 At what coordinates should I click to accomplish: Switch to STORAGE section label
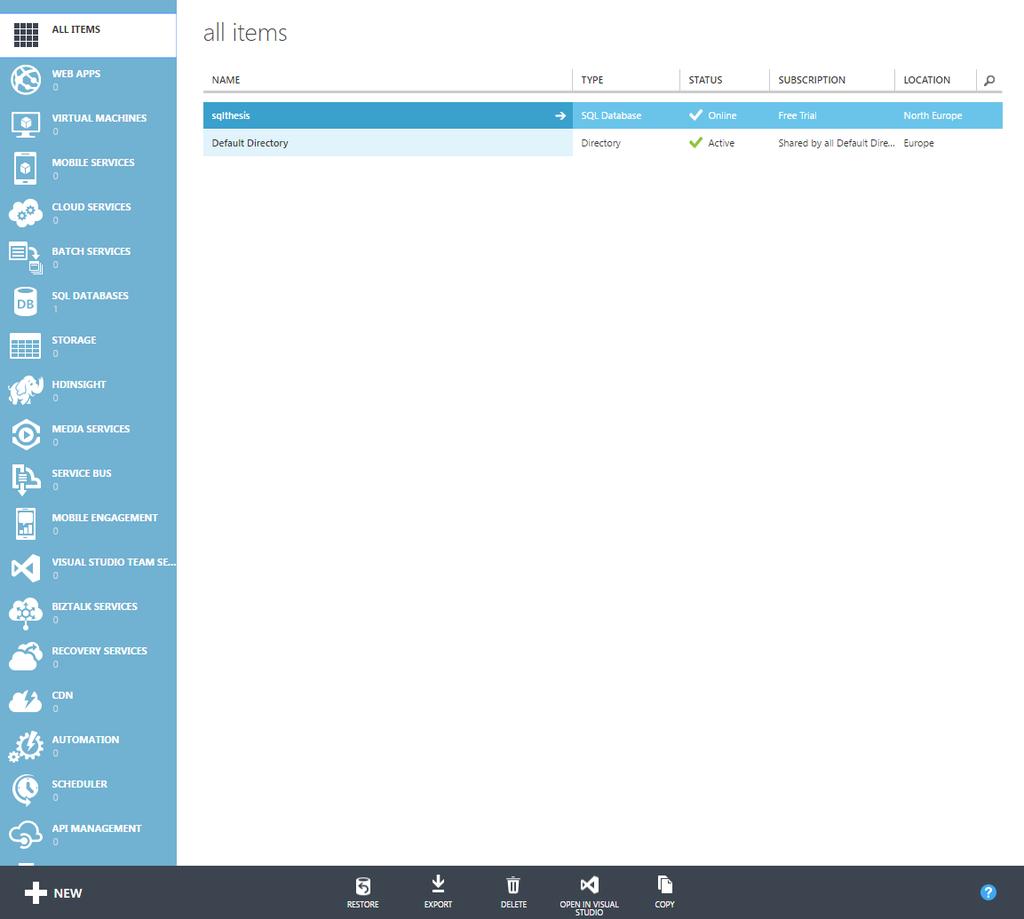click(x=74, y=340)
